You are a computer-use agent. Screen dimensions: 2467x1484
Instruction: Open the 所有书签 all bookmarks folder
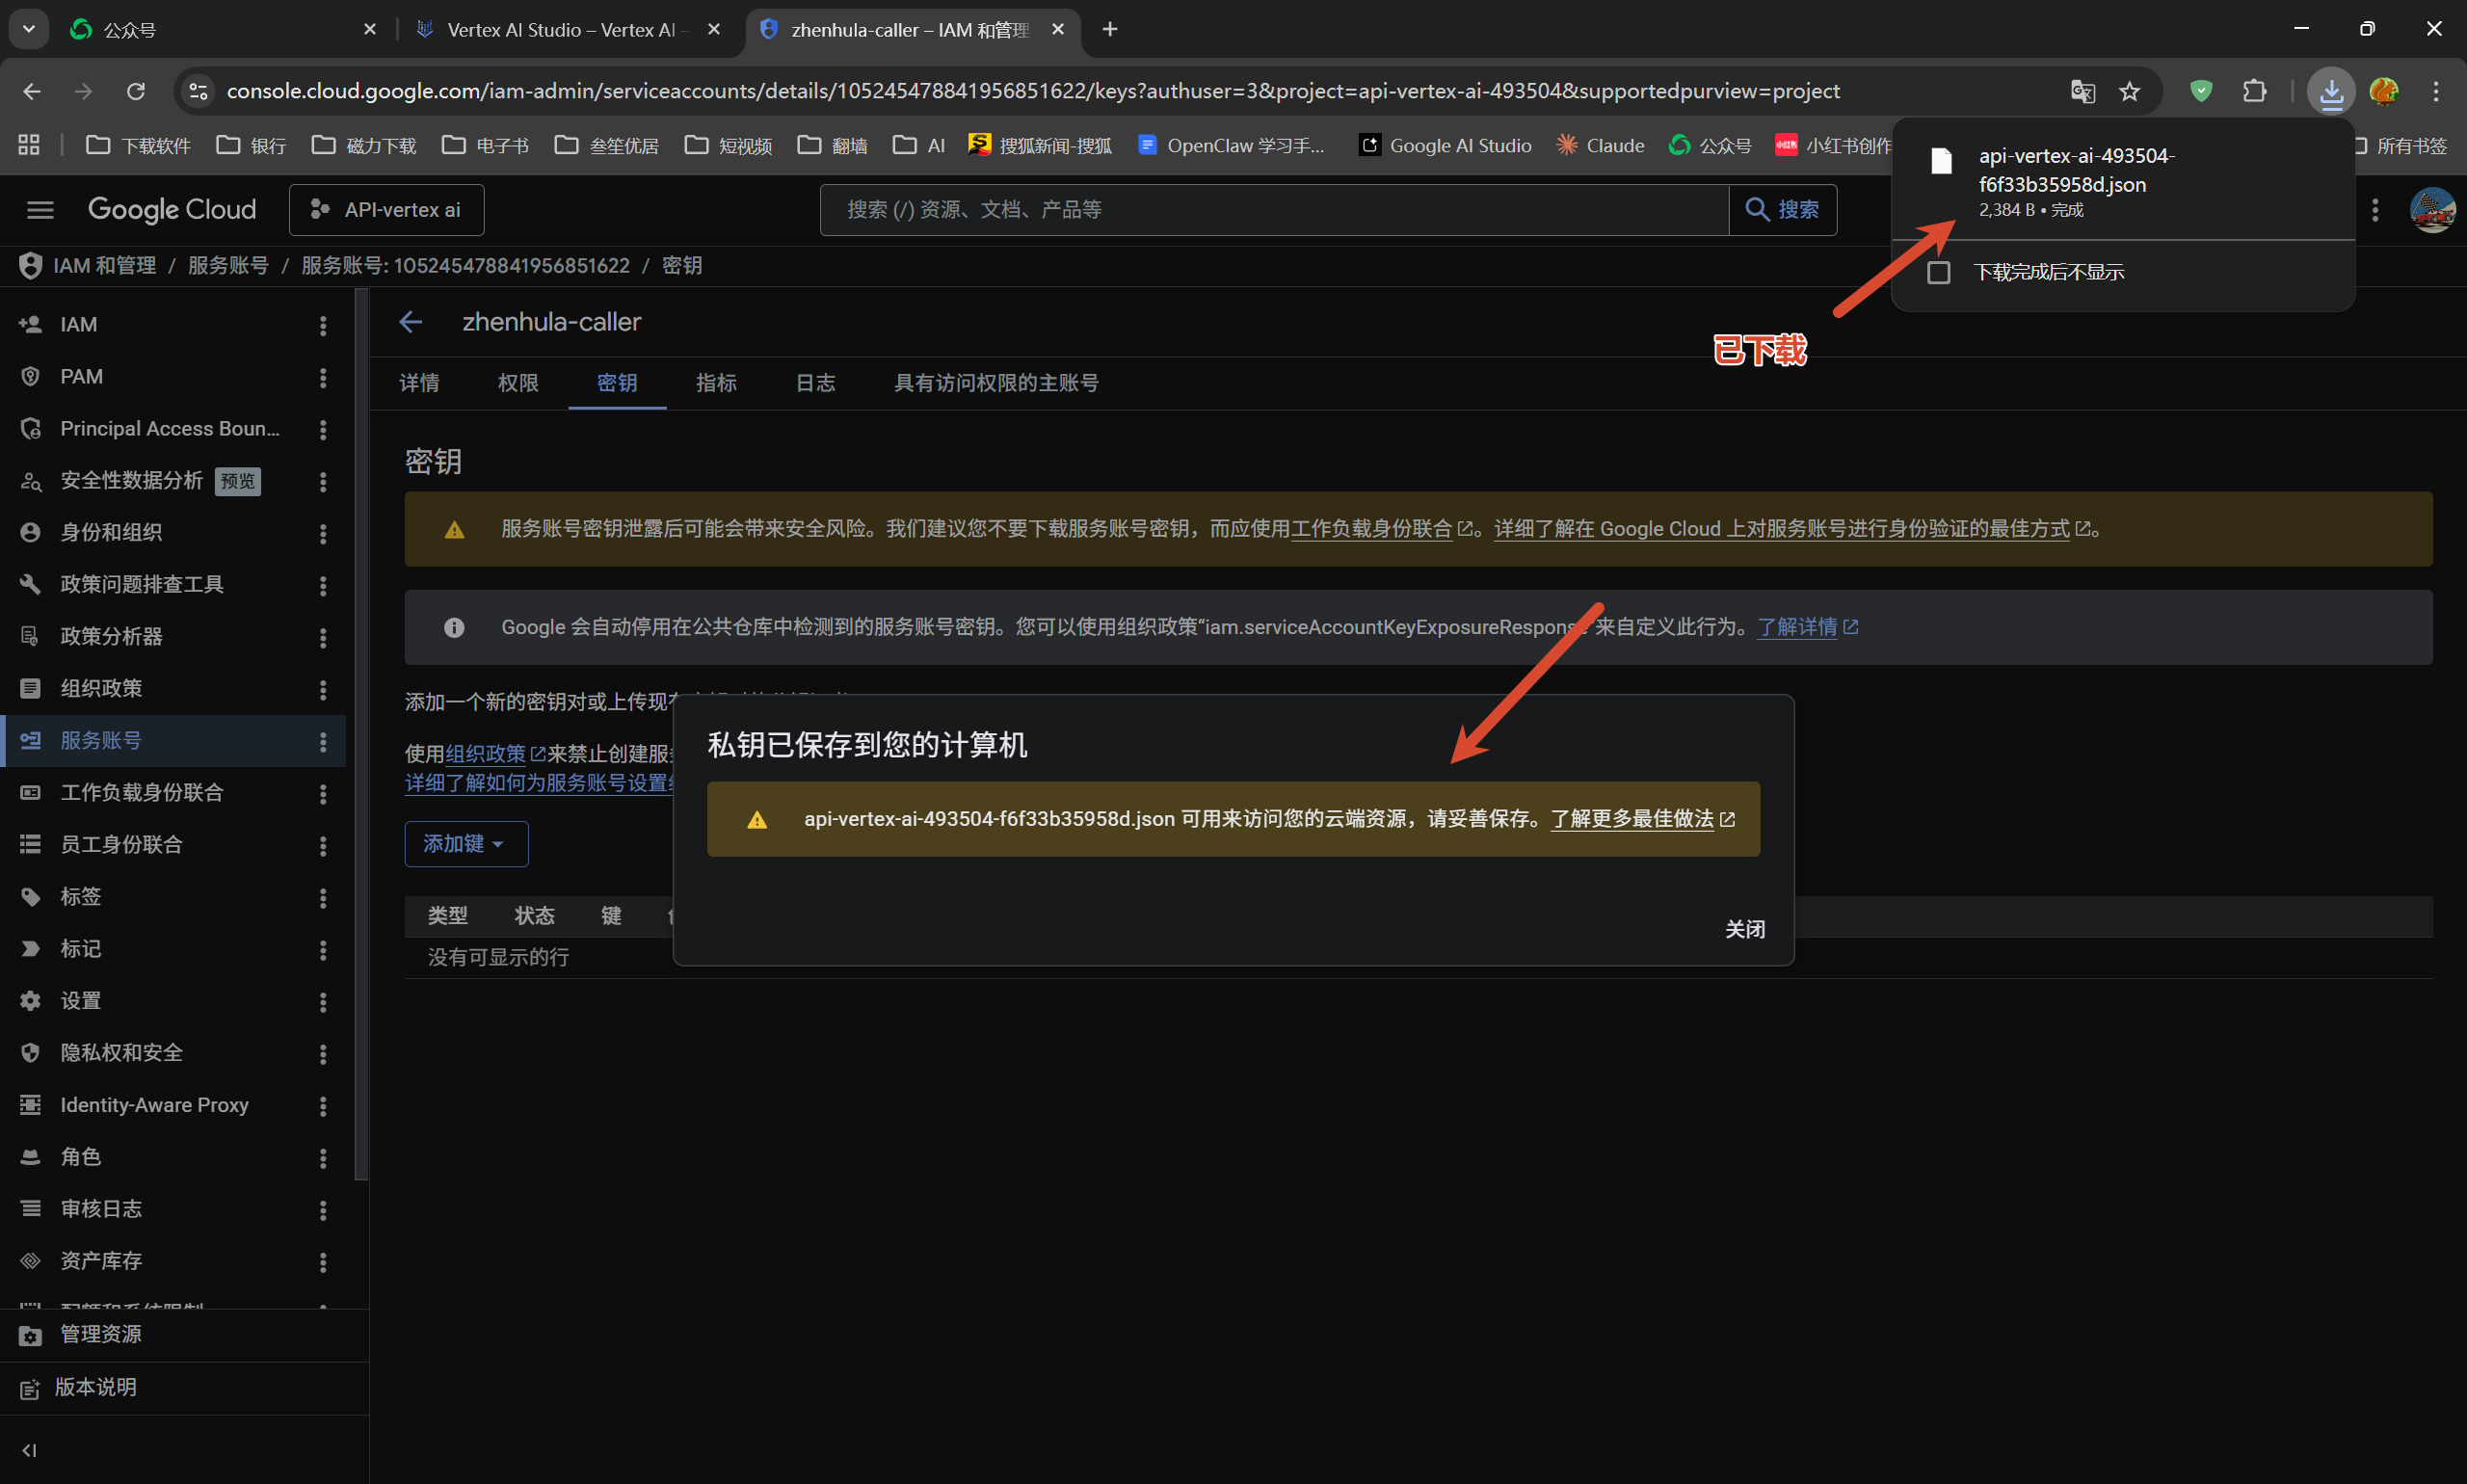click(2403, 145)
